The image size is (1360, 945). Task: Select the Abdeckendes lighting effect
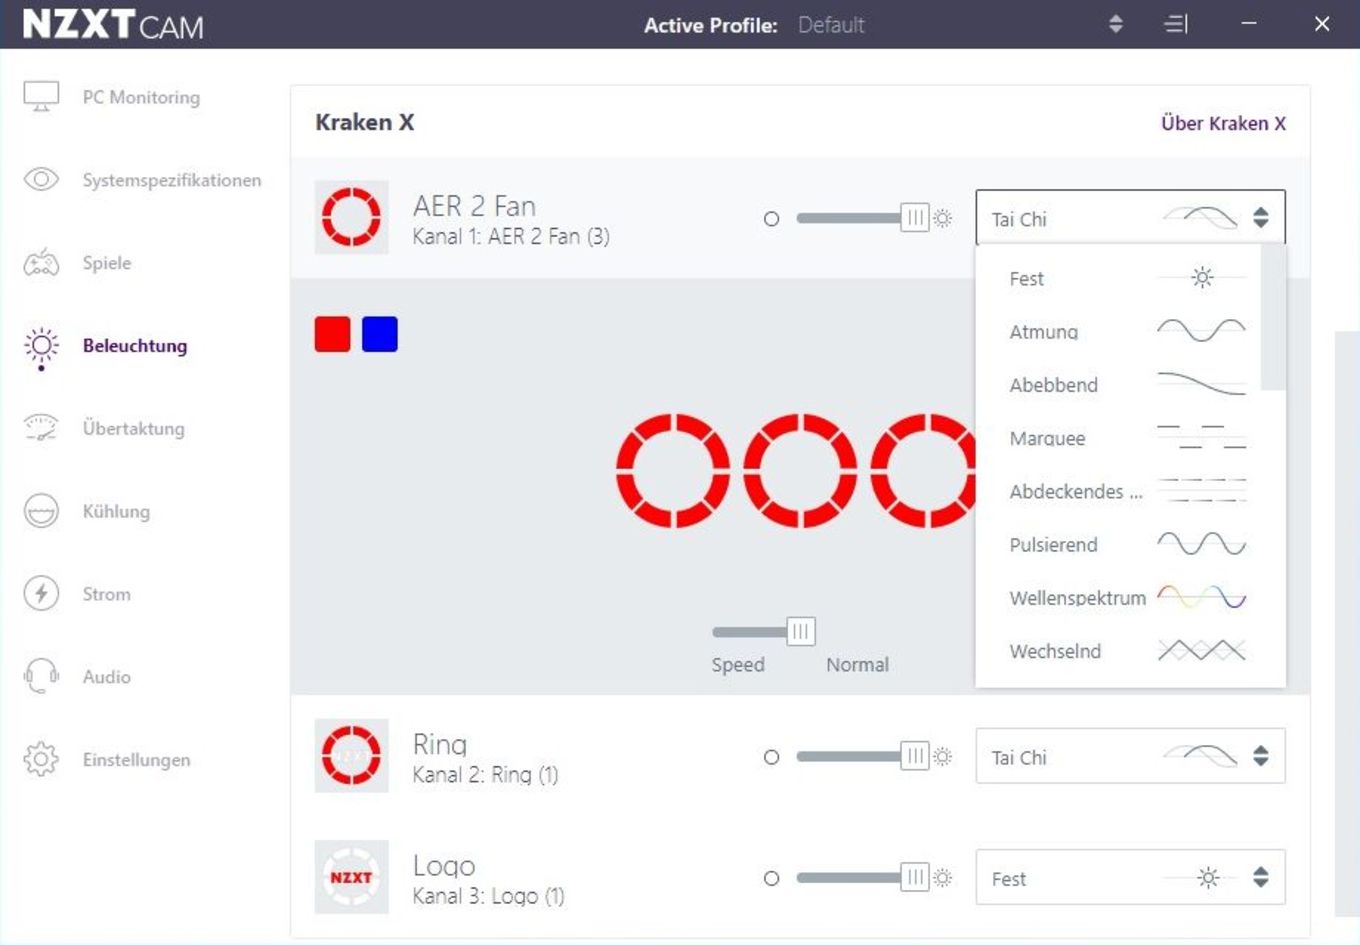pos(1118,491)
